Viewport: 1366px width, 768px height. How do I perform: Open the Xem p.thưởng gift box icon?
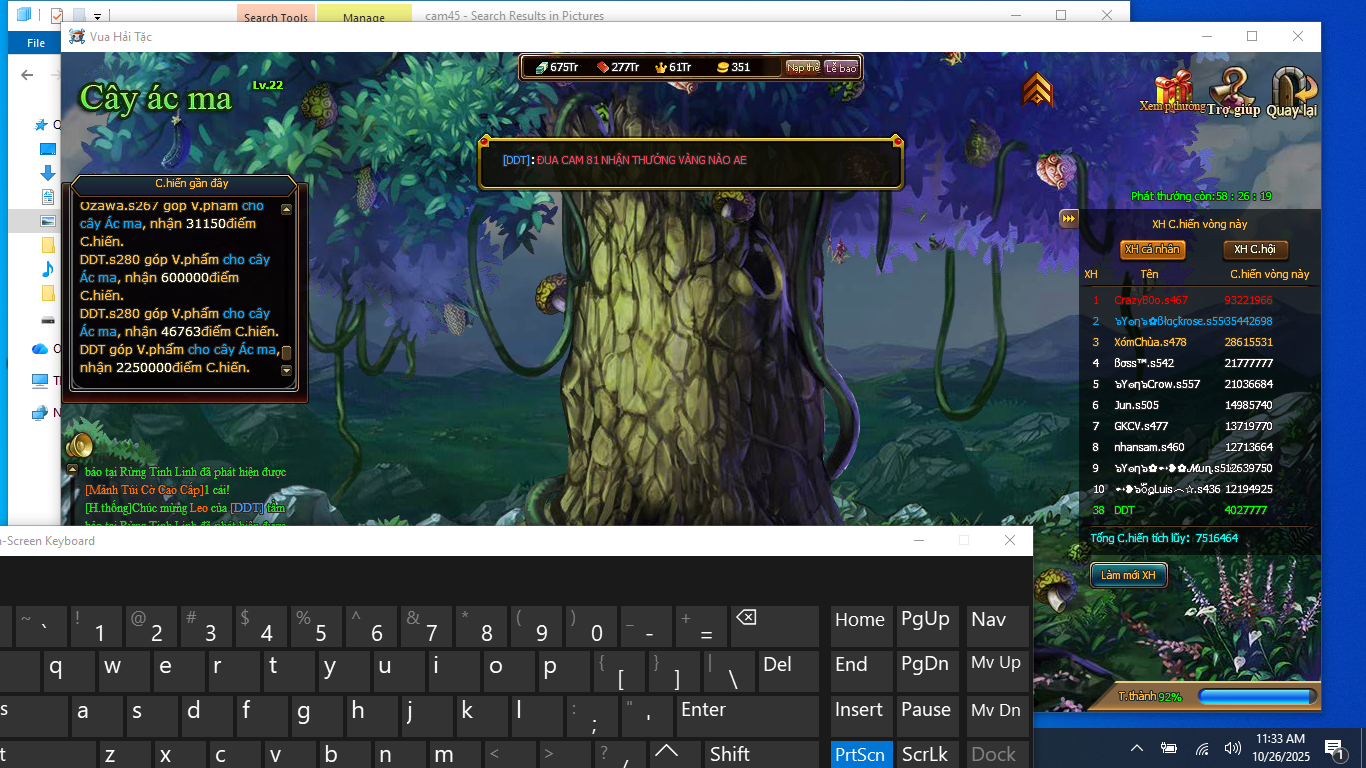1173,91
